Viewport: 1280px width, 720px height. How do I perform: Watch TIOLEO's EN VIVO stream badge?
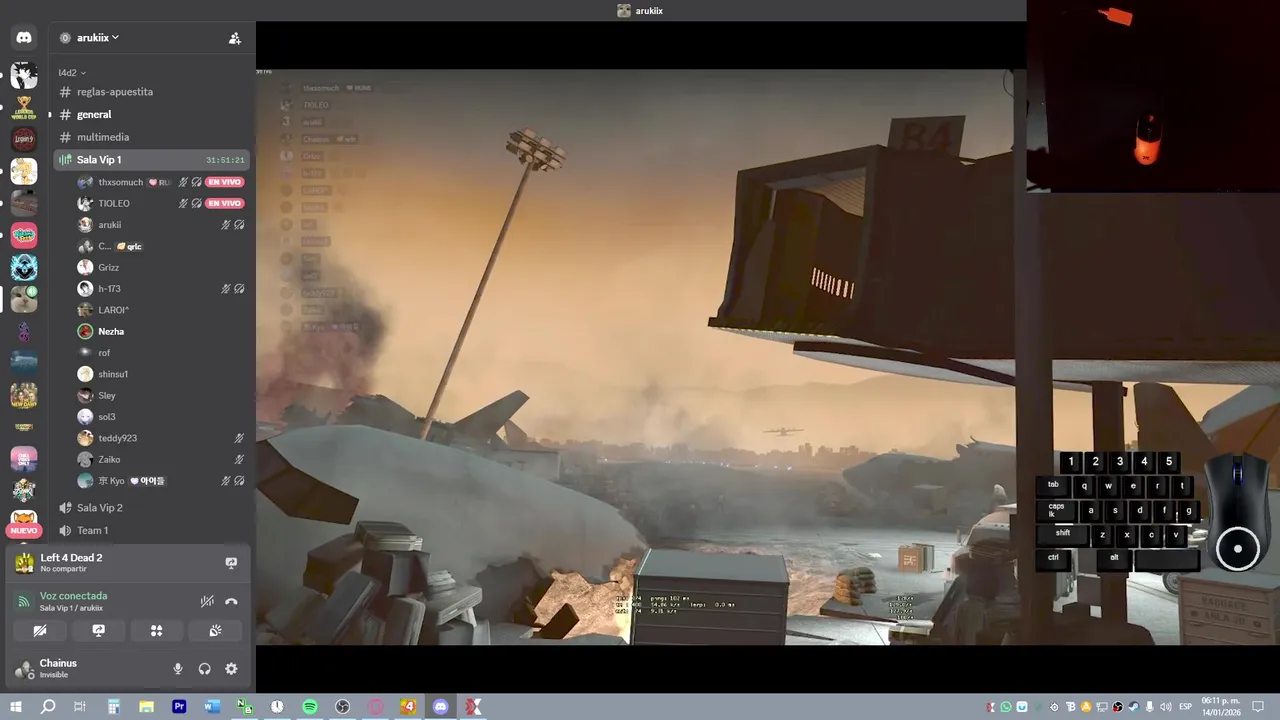[225, 203]
